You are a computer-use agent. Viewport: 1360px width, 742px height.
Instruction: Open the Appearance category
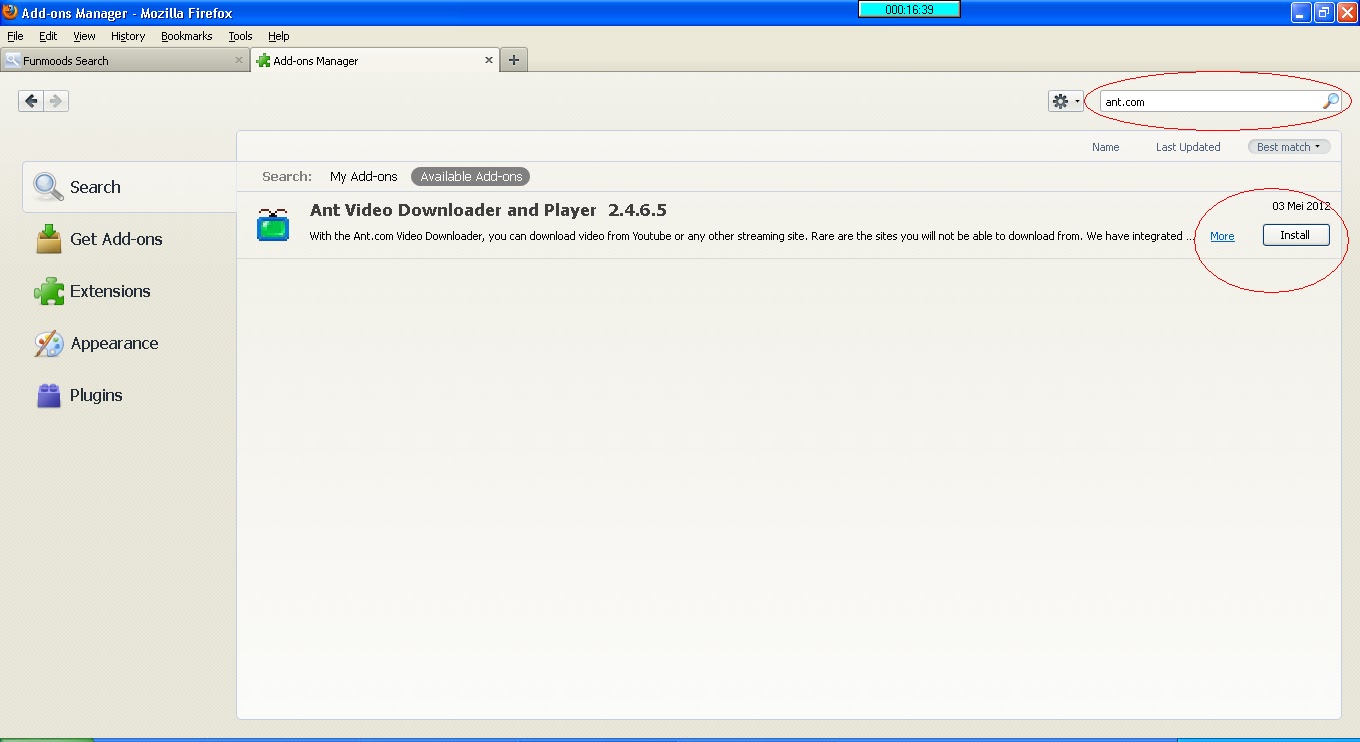130,343
